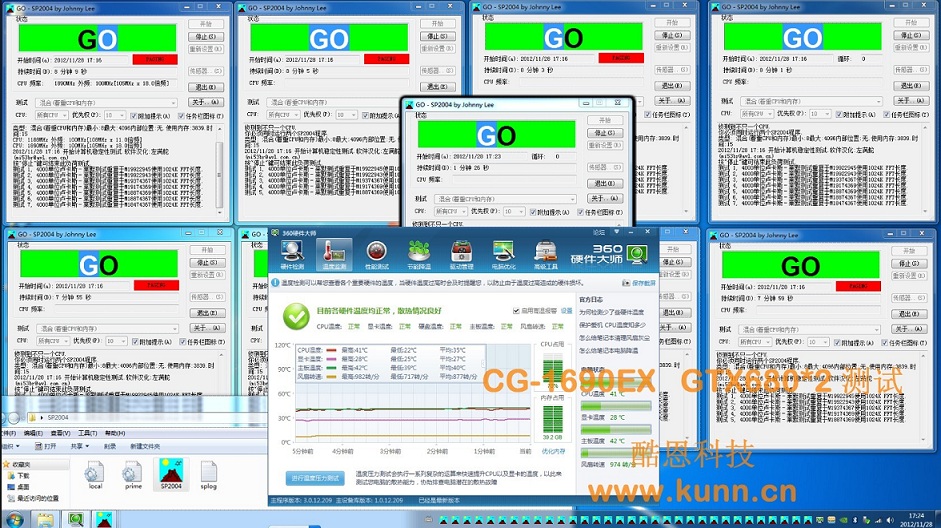Open 360硬件大师 title-bar menu arrow
941x528 pixels.
pos(616,232)
